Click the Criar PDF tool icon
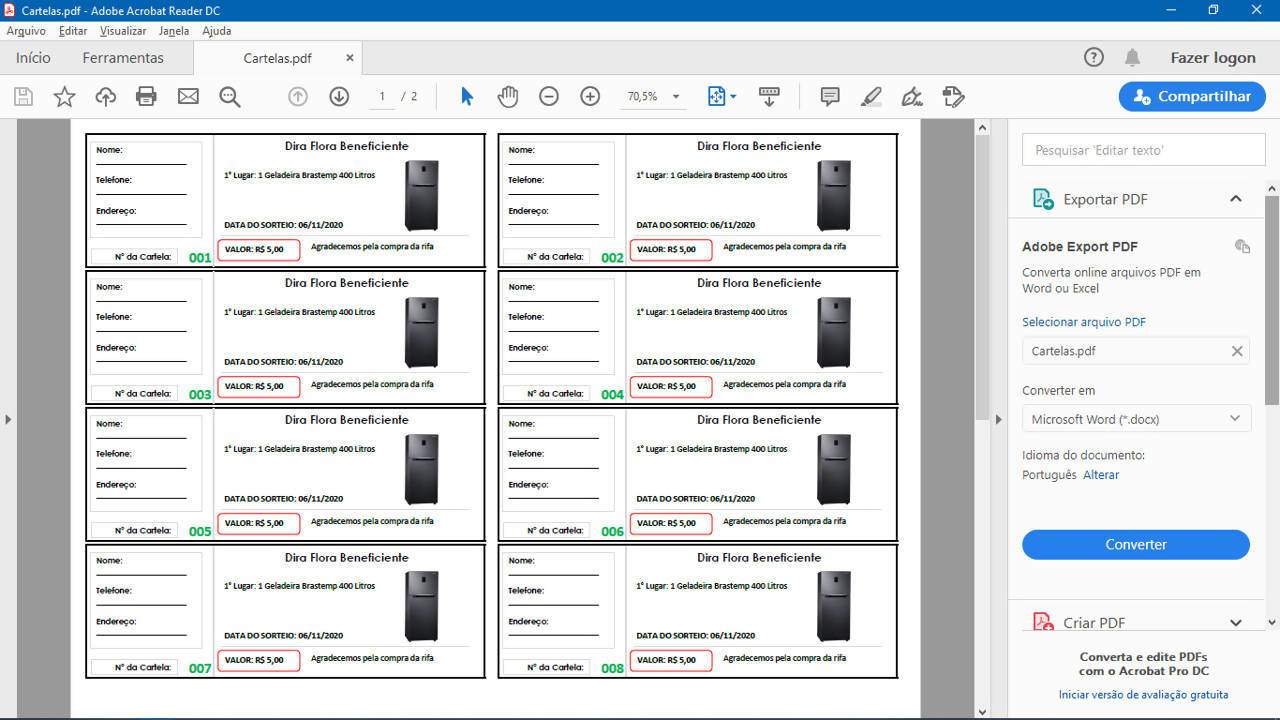Image resolution: width=1280 pixels, height=720 pixels. 1043,623
